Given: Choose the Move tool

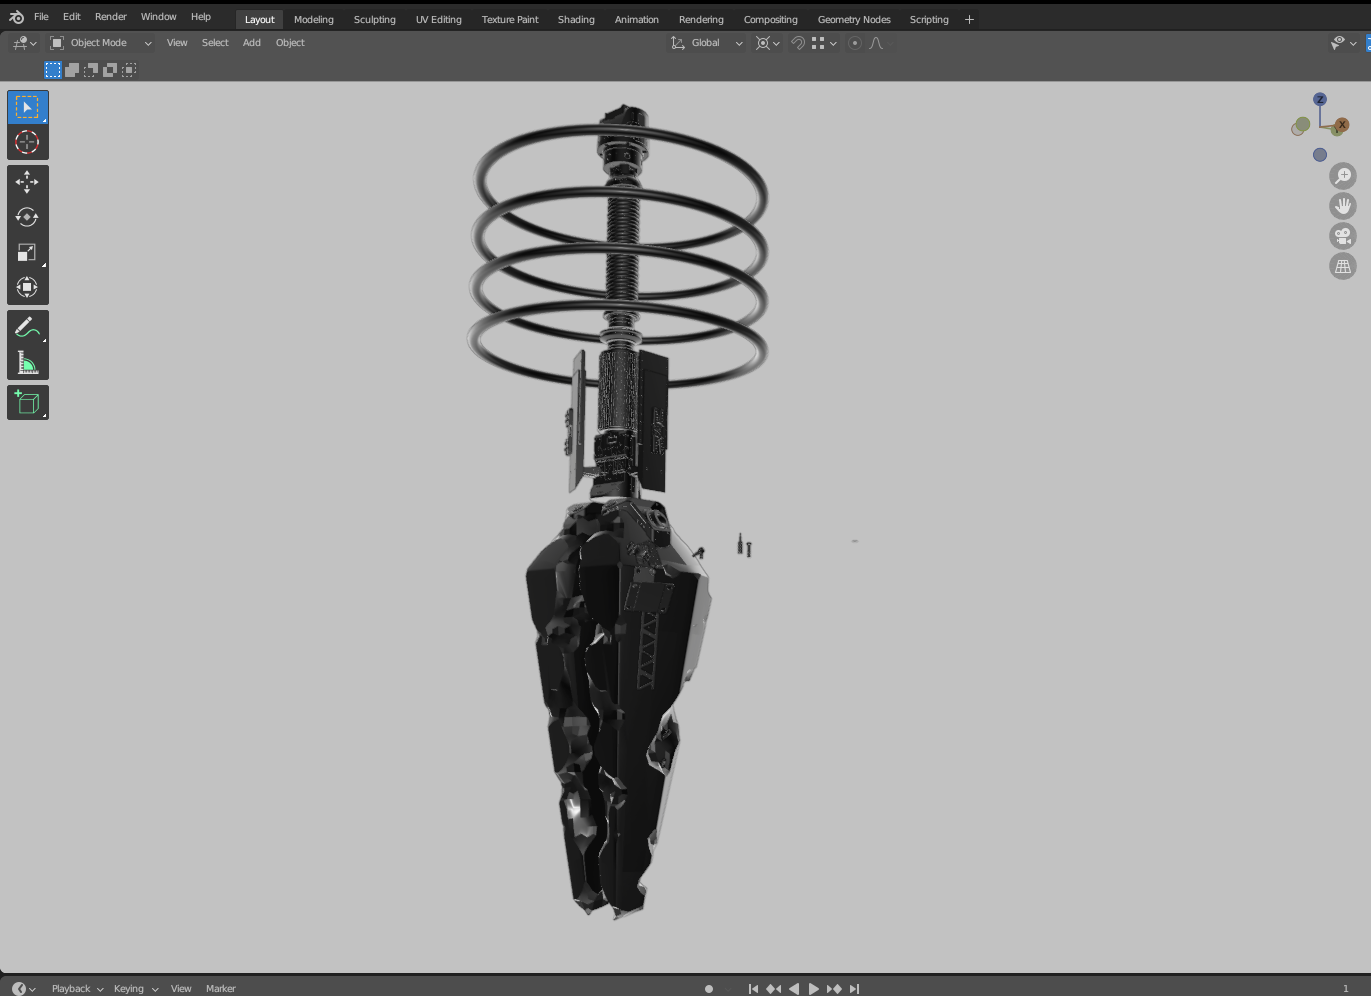Looking at the screenshot, I should pos(27,181).
